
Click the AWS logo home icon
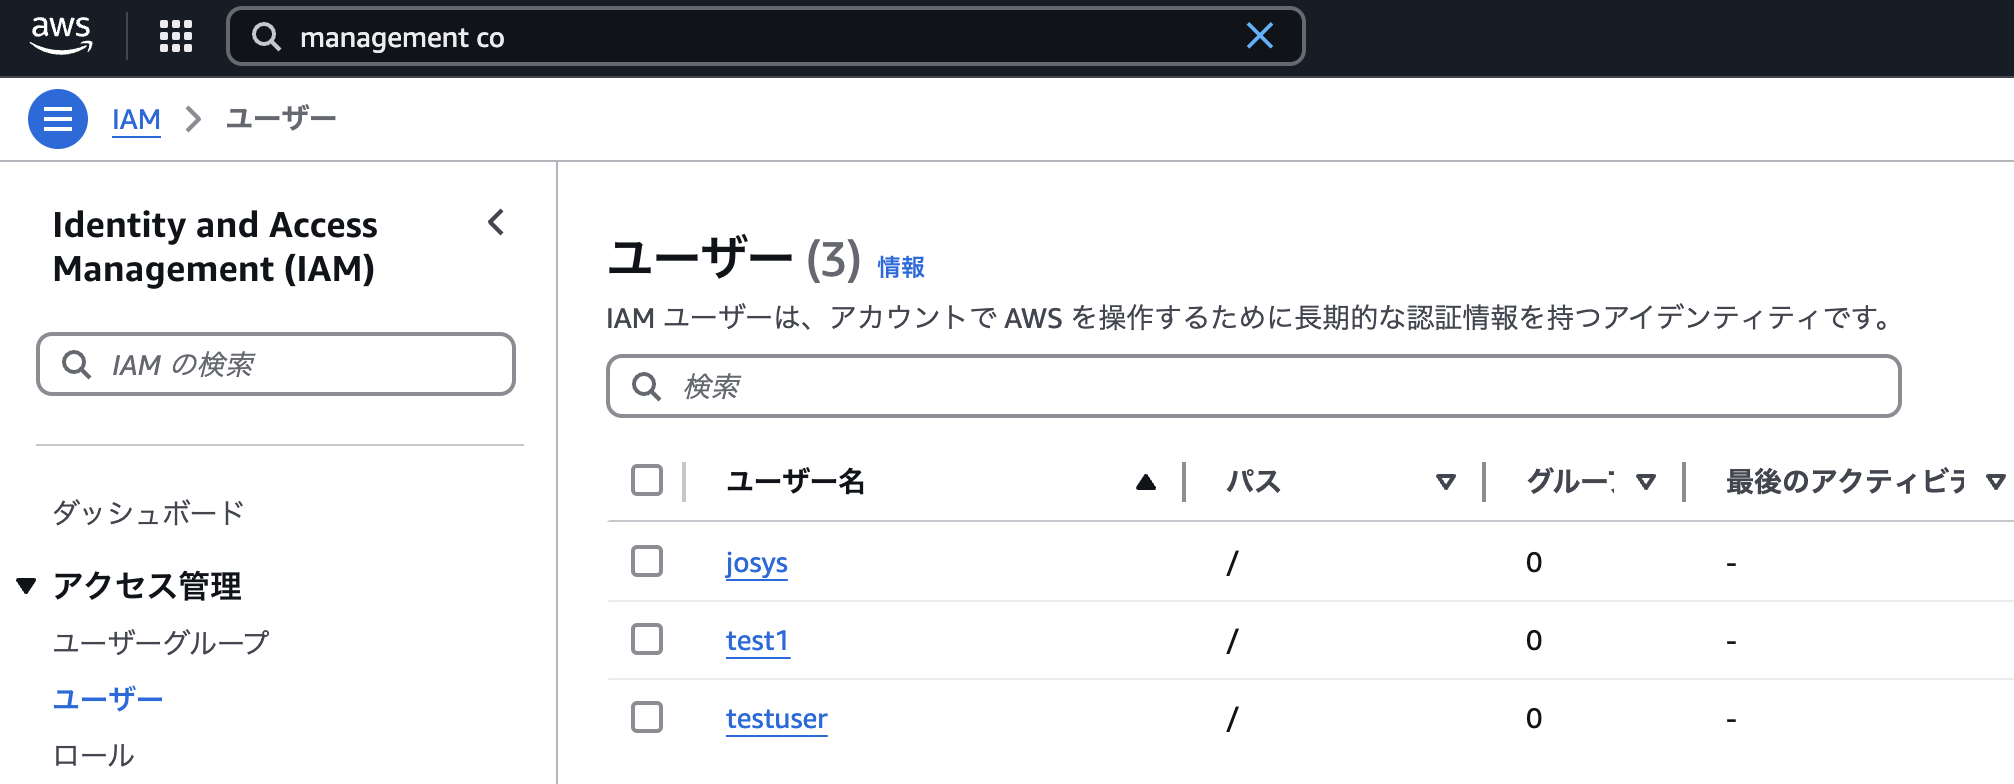pyautogui.click(x=61, y=36)
